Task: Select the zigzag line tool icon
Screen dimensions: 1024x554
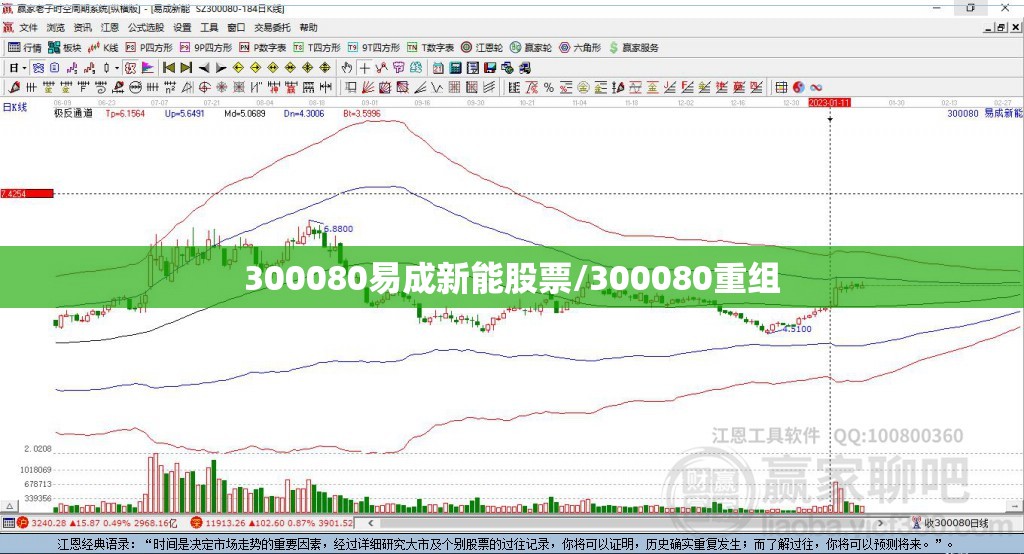Action: 437,88
